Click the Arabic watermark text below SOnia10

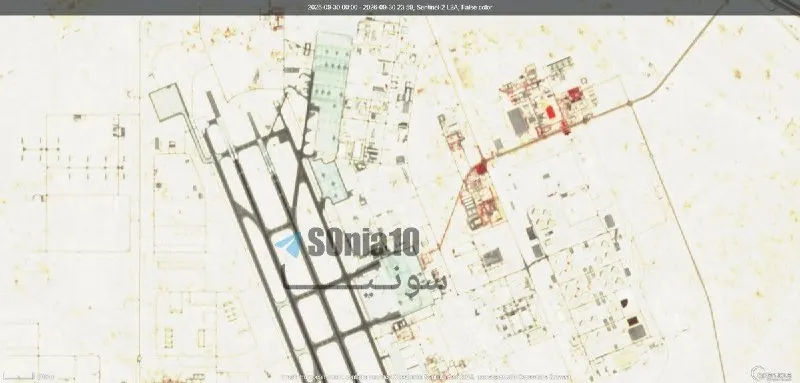[365, 277]
